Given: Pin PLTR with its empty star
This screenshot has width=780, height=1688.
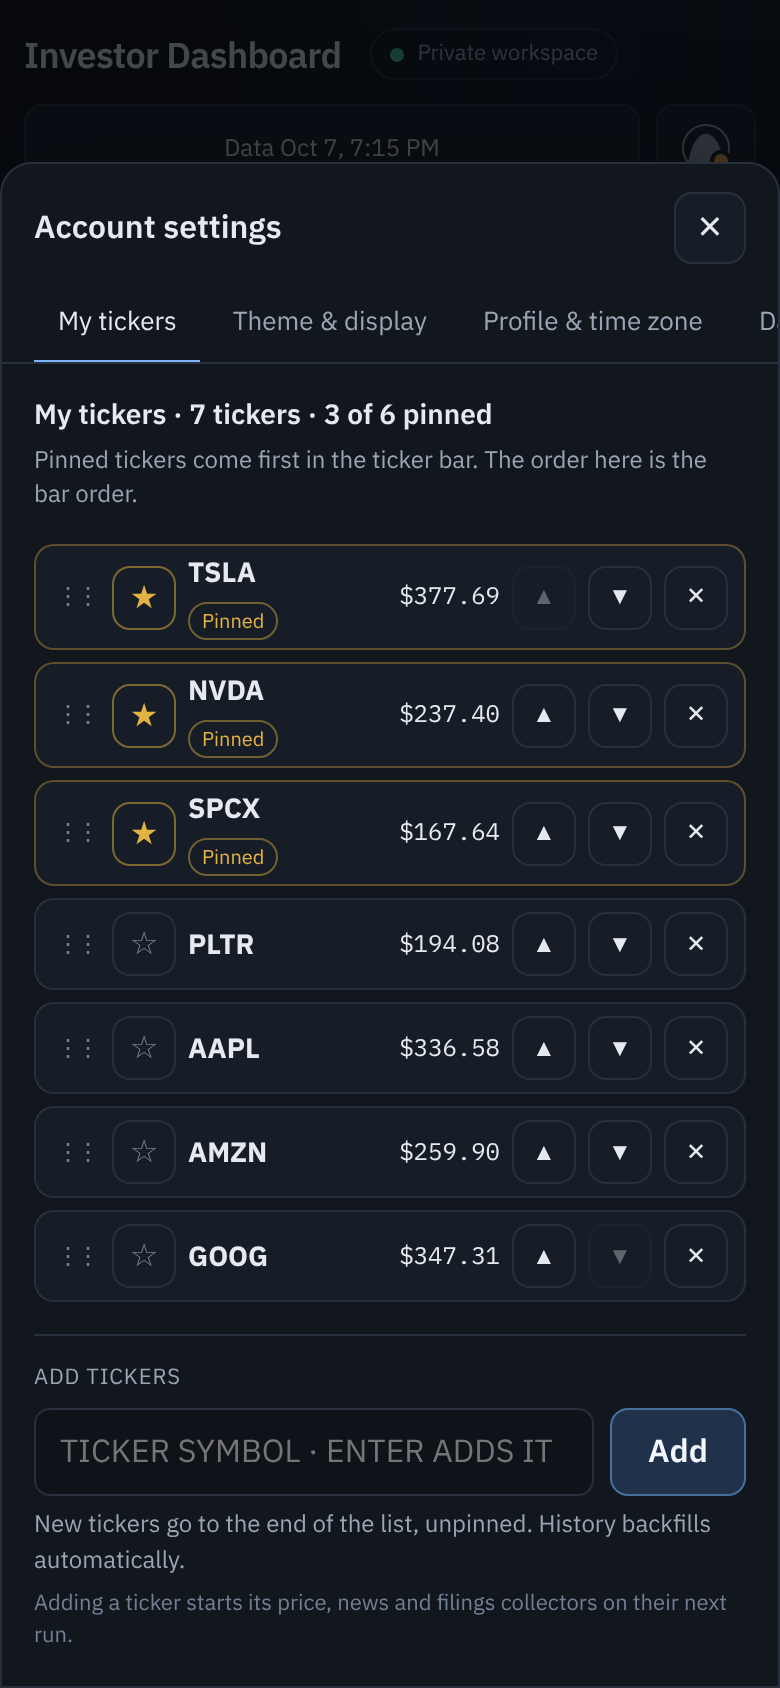Looking at the screenshot, I should point(144,944).
